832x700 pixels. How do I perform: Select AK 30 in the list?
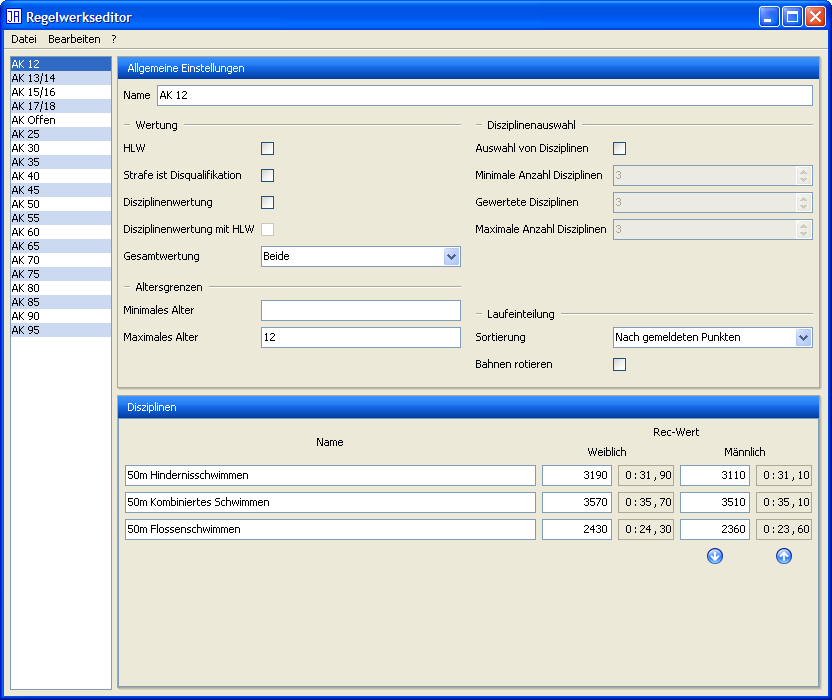(61, 148)
